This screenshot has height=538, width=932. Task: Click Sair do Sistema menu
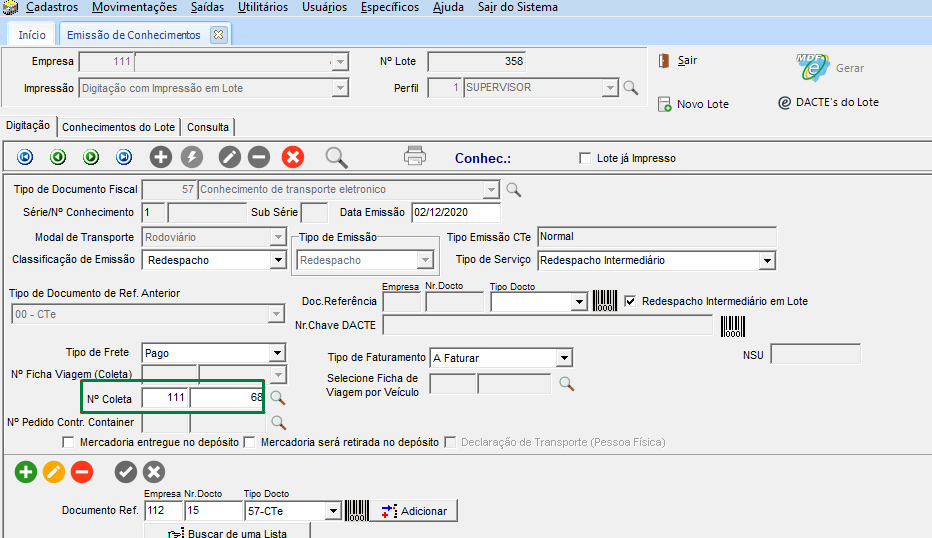[x=518, y=7]
